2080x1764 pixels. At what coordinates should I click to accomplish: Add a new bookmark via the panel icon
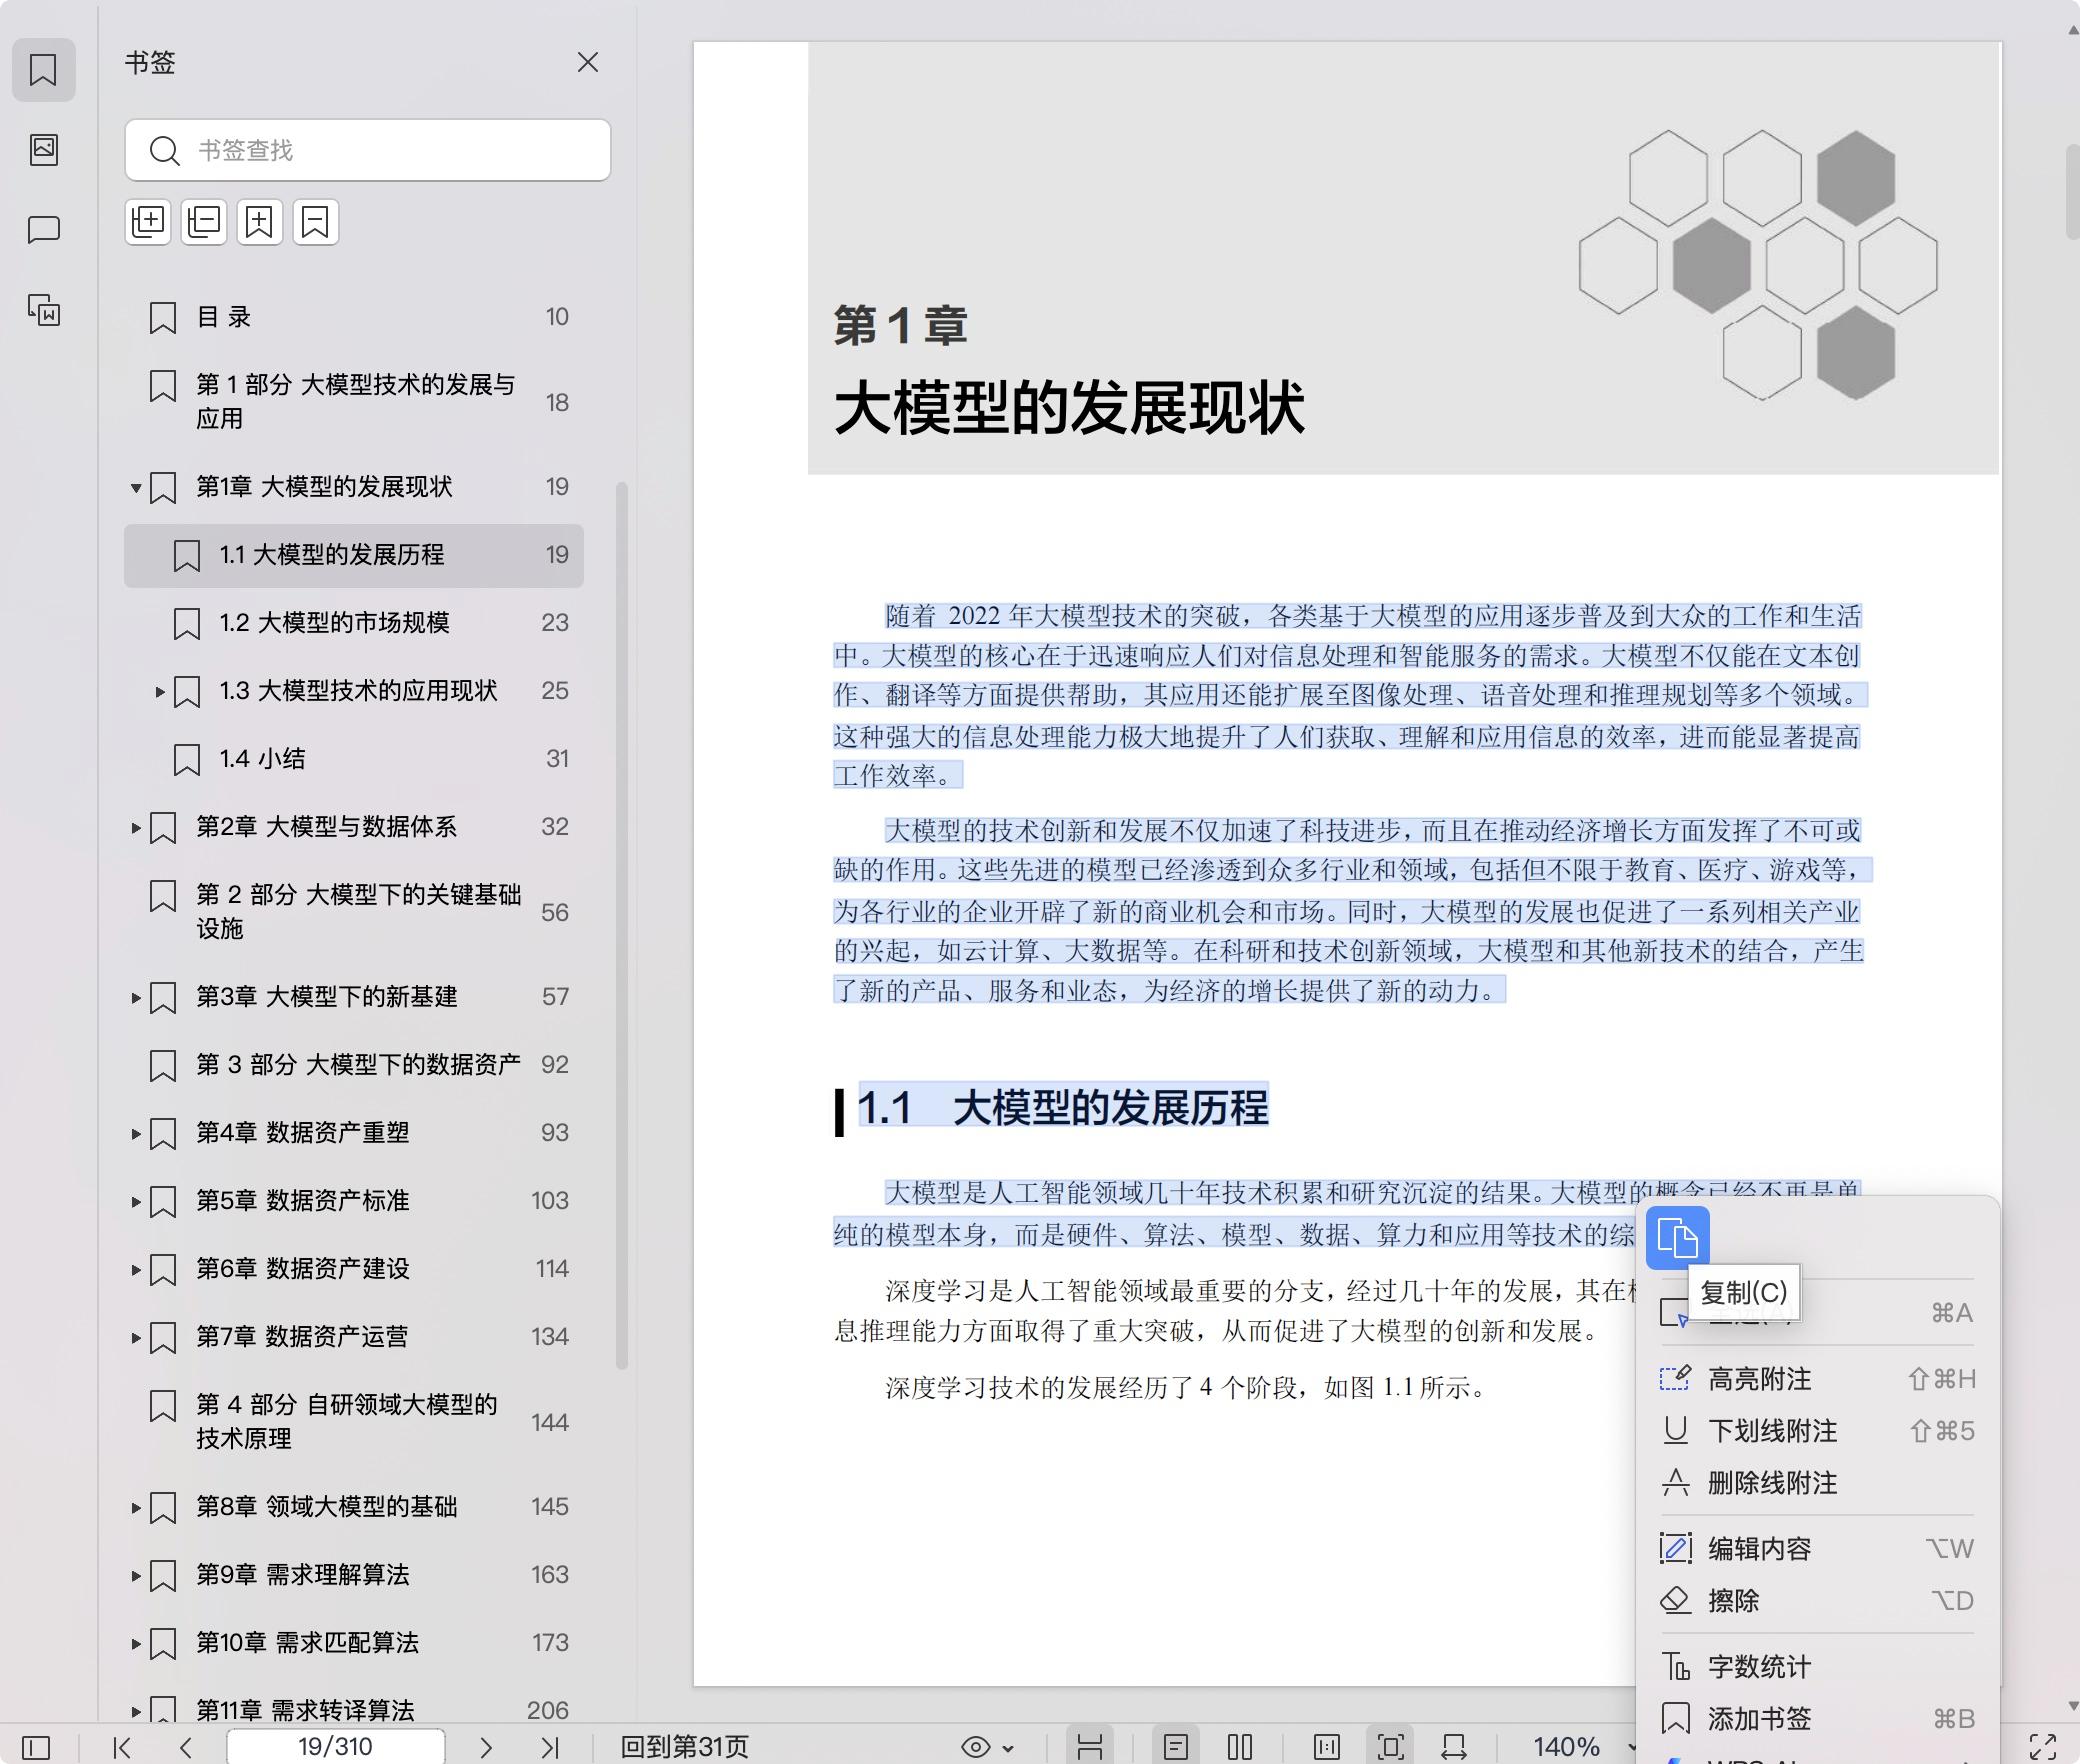pyautogui.click(x=260, y=222)
